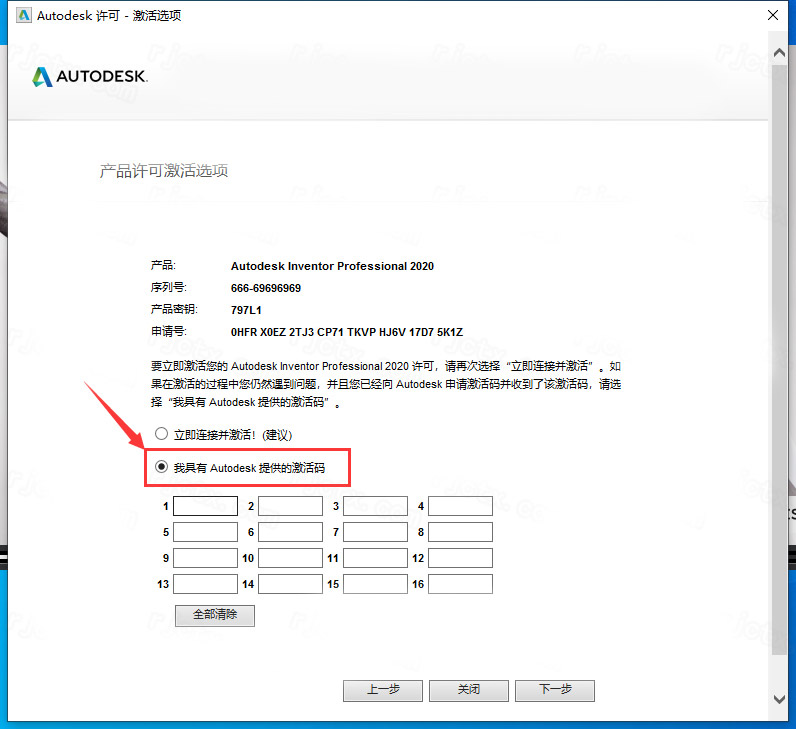This screenshot has width=796, height=729.
Task: Click the vertical scrollbar thumb
Action: point(779,359)
